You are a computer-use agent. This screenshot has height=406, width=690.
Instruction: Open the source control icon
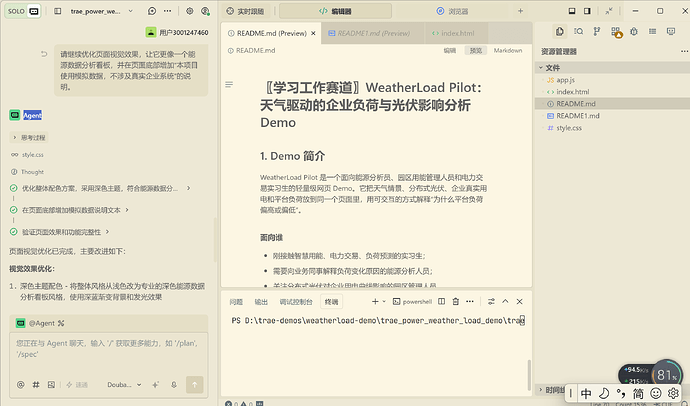[x=597, y=31]
